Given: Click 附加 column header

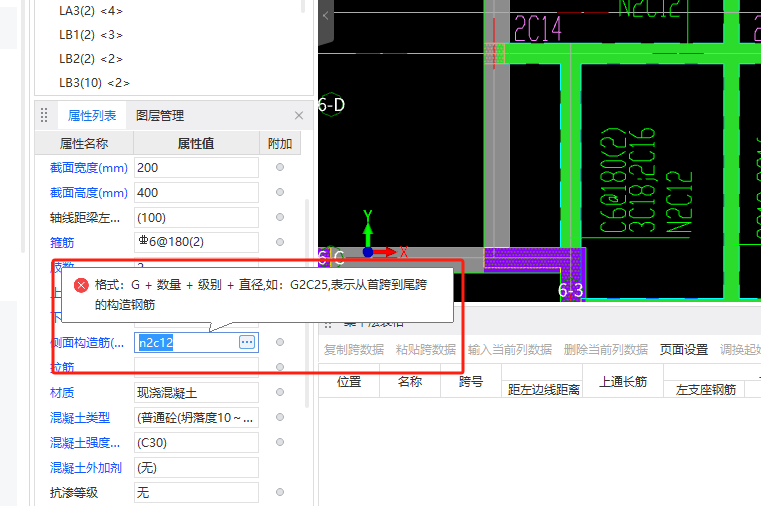Looking at the screenshot, I should (280, 143).
